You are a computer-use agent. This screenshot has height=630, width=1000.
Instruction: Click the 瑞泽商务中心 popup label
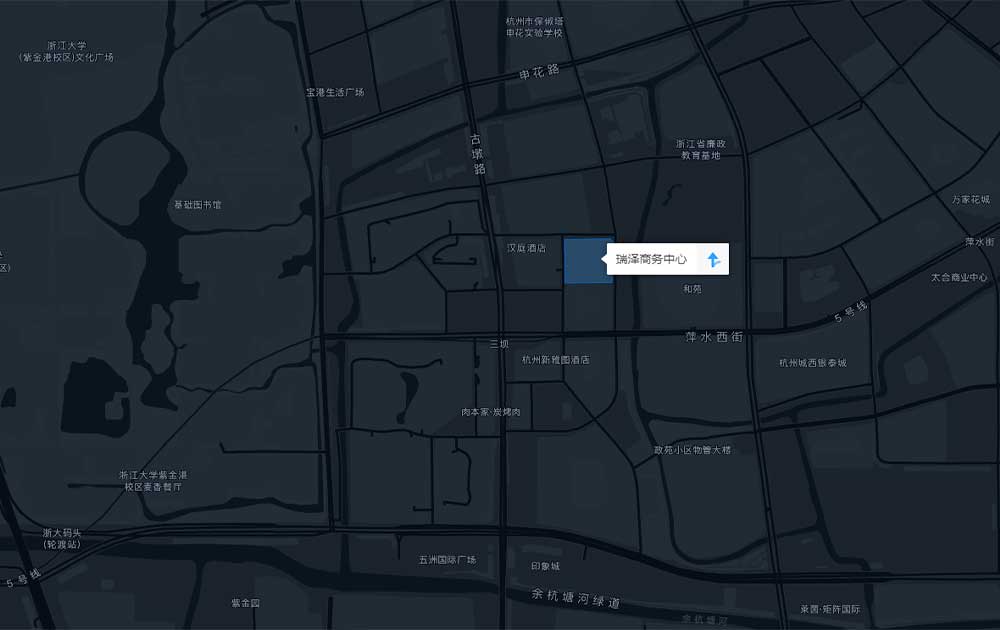click(651, 260)
